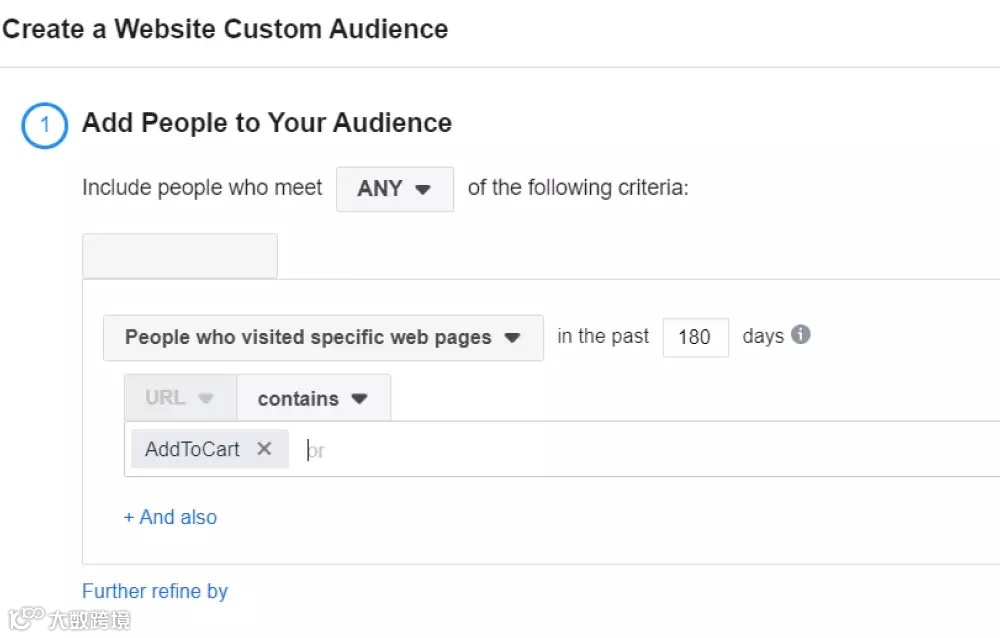This screenshot has height=638, width=1000.
Task: Remove the AddToCart keyword tag
Action: (x=264, y=449)
